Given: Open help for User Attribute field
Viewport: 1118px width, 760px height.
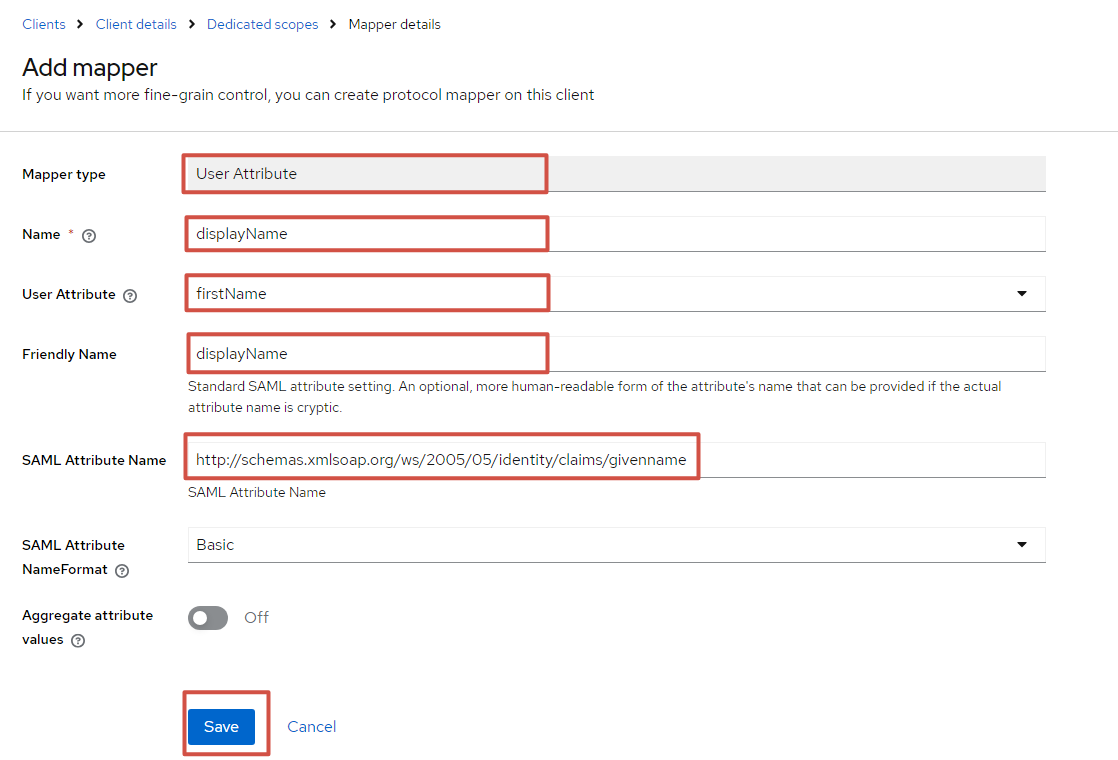Looking at the screenshot, I should pos(130,296).
